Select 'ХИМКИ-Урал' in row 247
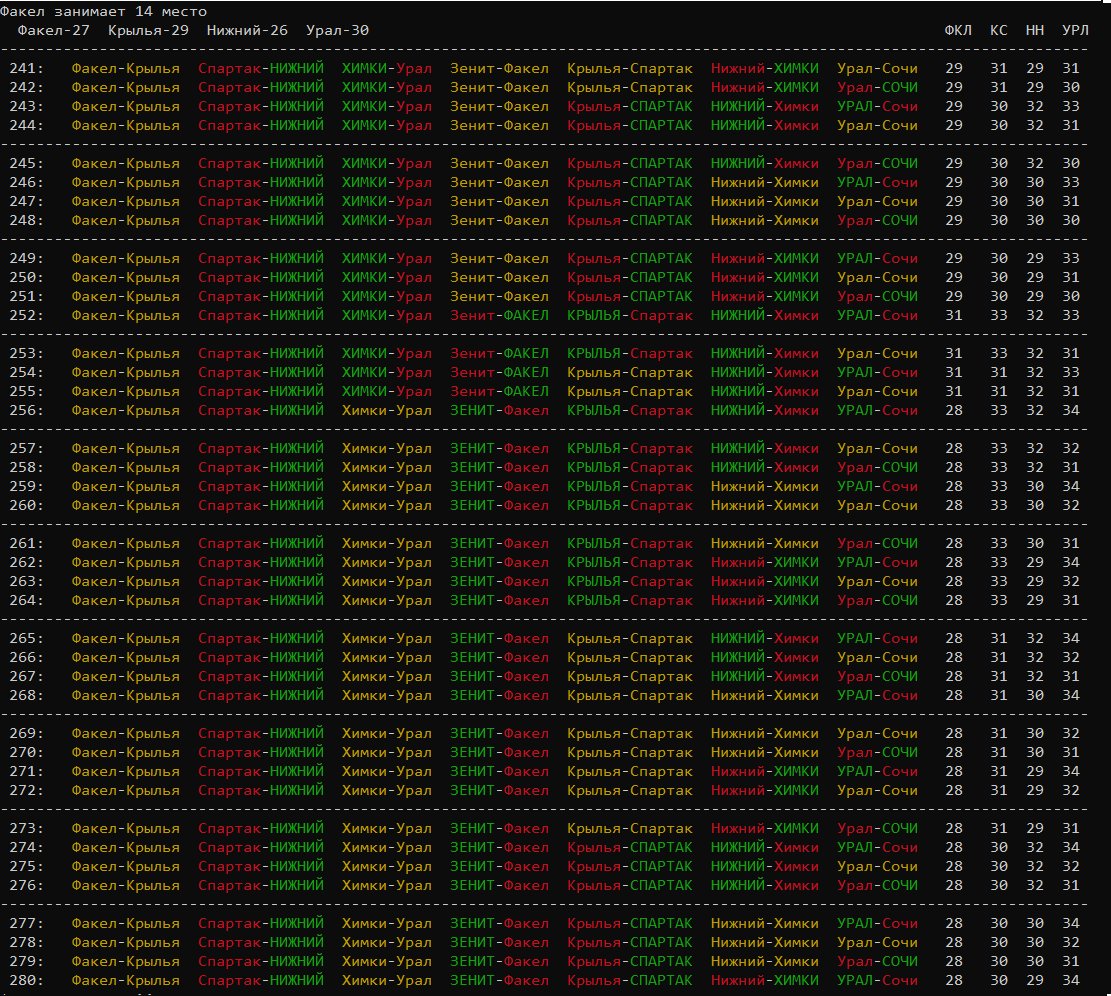This screenshot has height=996, width=1111. pyautogui.click(x=387, y=201)
